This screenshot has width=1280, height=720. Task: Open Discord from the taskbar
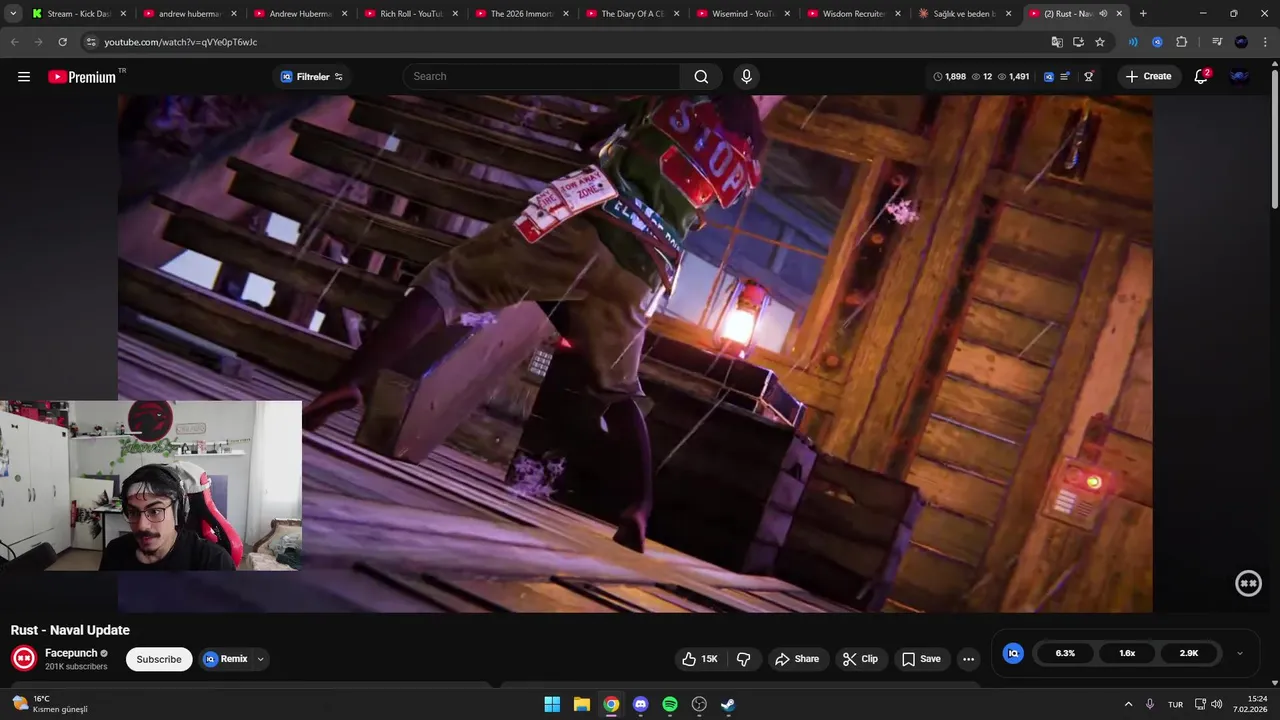click(x=640, y=704)
